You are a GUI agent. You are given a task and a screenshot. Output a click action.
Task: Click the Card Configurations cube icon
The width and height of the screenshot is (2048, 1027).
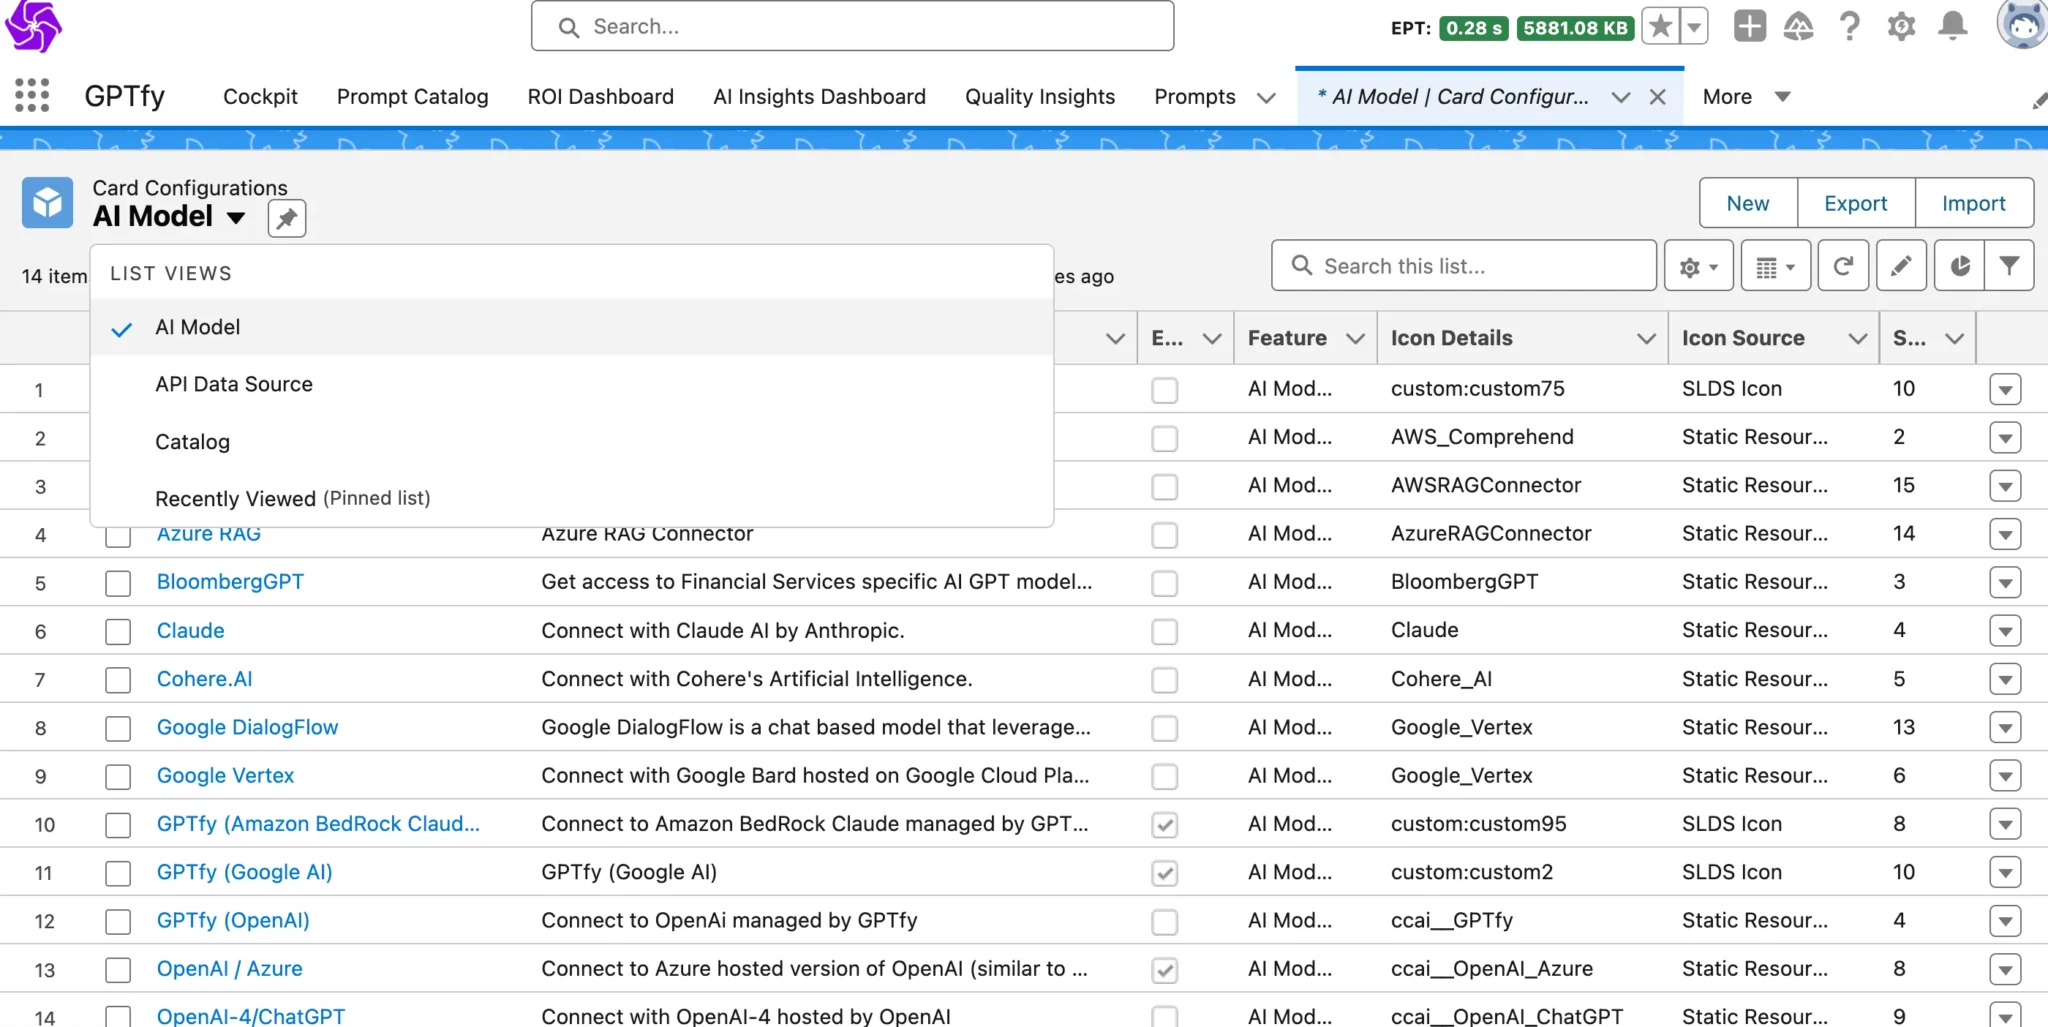coord(47,203)
